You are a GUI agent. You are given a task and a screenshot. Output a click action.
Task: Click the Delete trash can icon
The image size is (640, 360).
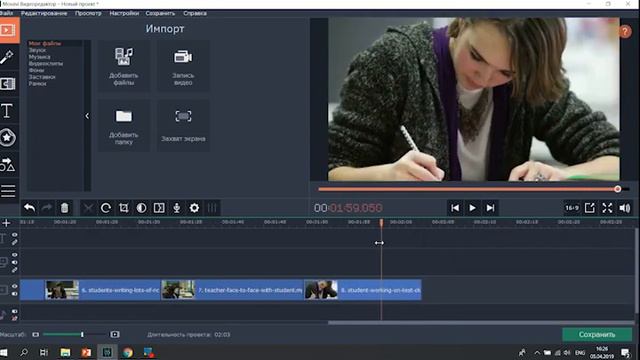tap(64, 208)
